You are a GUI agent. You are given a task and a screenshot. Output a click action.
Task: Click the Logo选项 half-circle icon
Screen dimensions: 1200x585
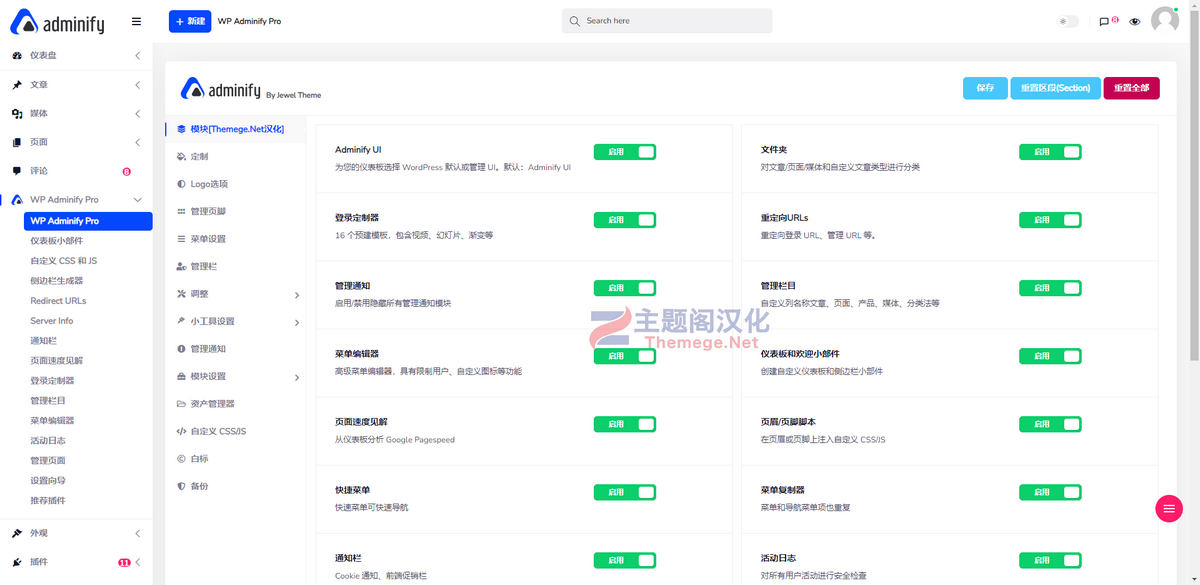[181, 184]
